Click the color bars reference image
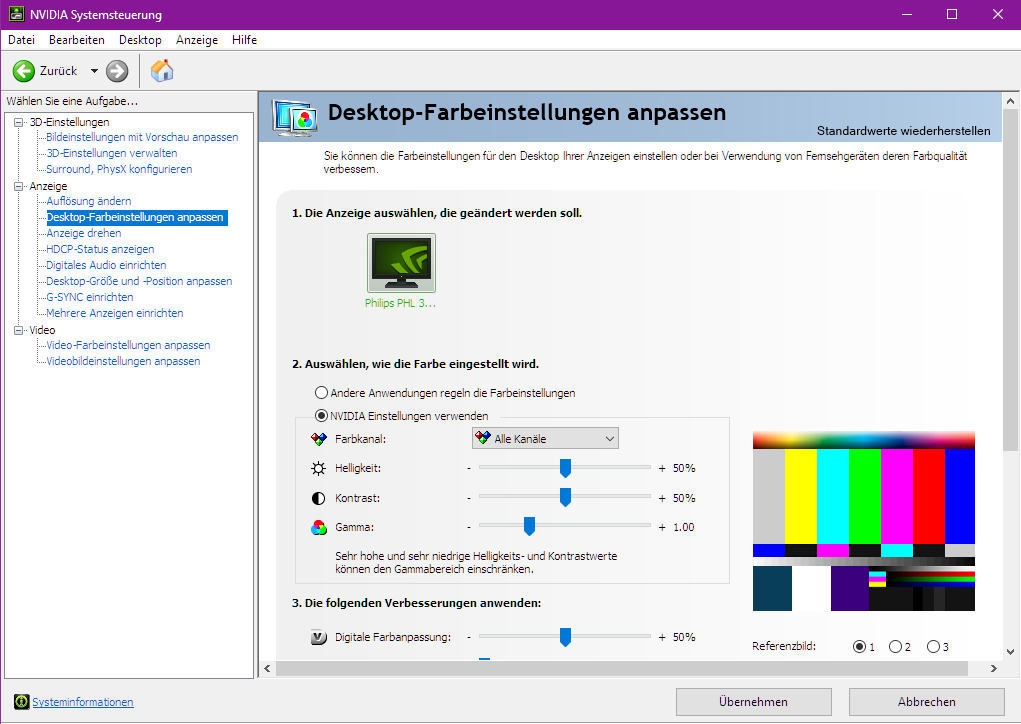Viewport: 1021px width, 724px height. (x=863, y=521)
